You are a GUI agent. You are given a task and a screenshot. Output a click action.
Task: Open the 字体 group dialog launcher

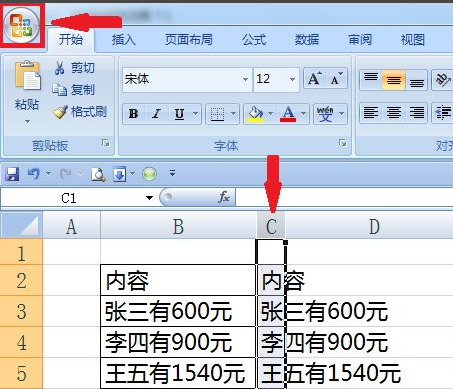click(x=342, y=143)
